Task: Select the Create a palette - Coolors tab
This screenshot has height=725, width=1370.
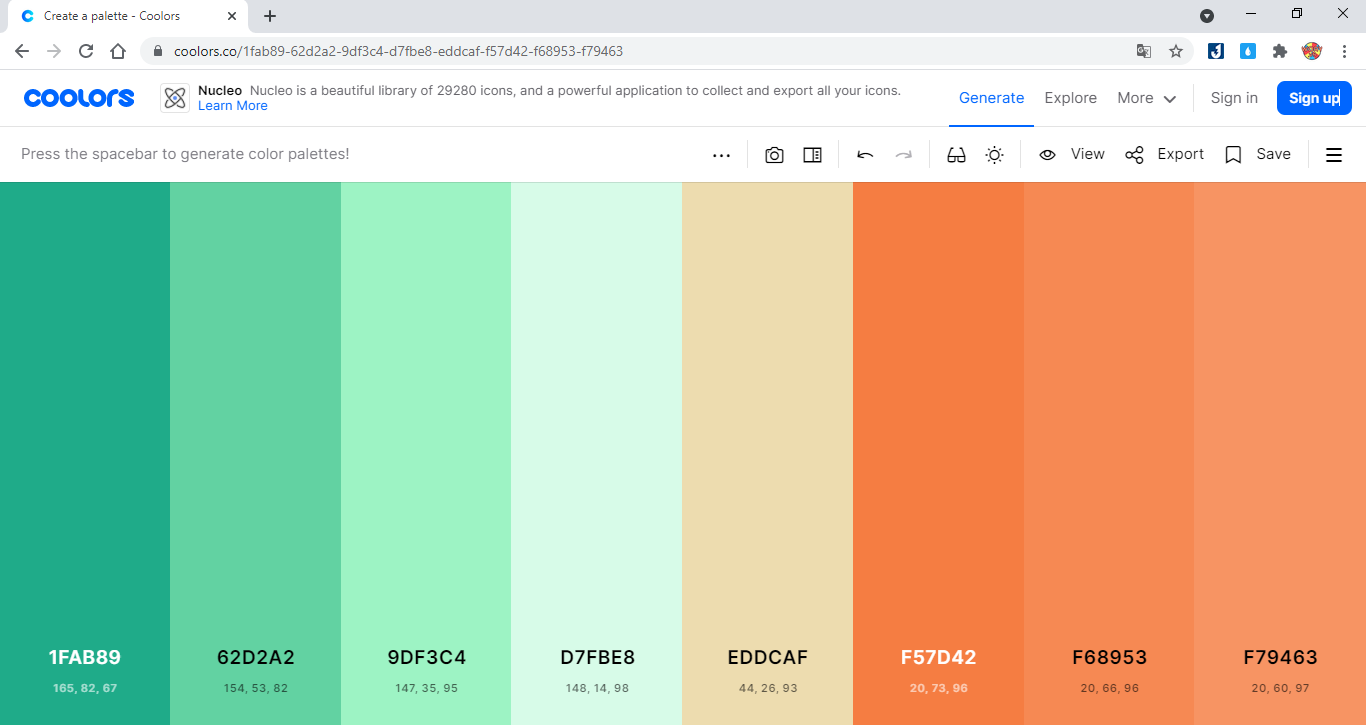Action: click(128, 16)
